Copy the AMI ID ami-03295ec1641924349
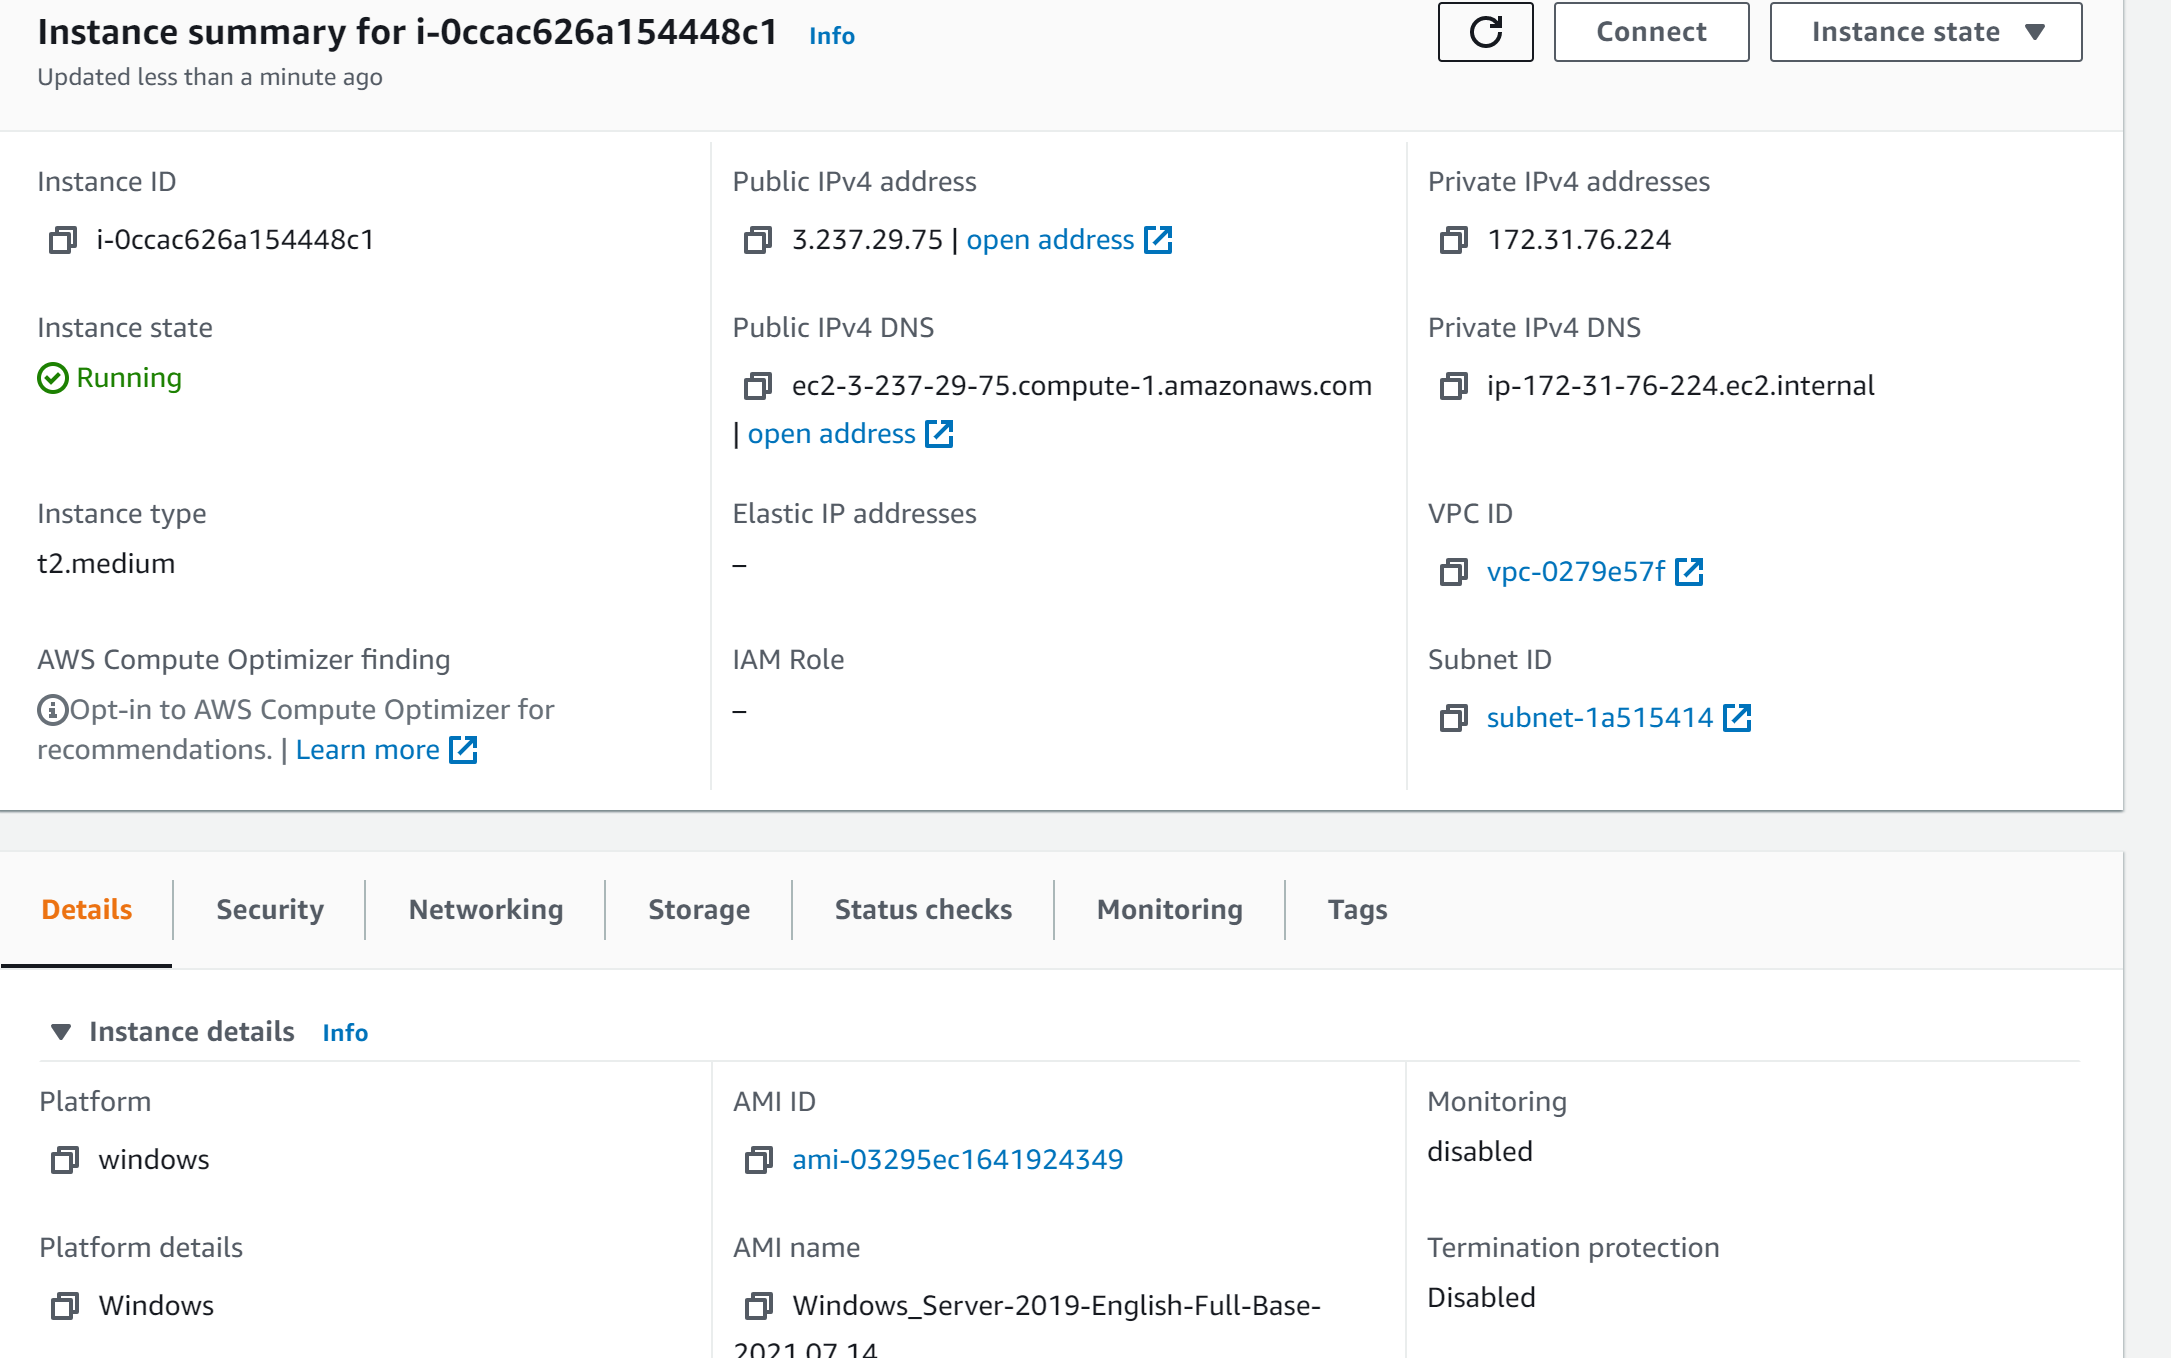 coord(759,1160)
